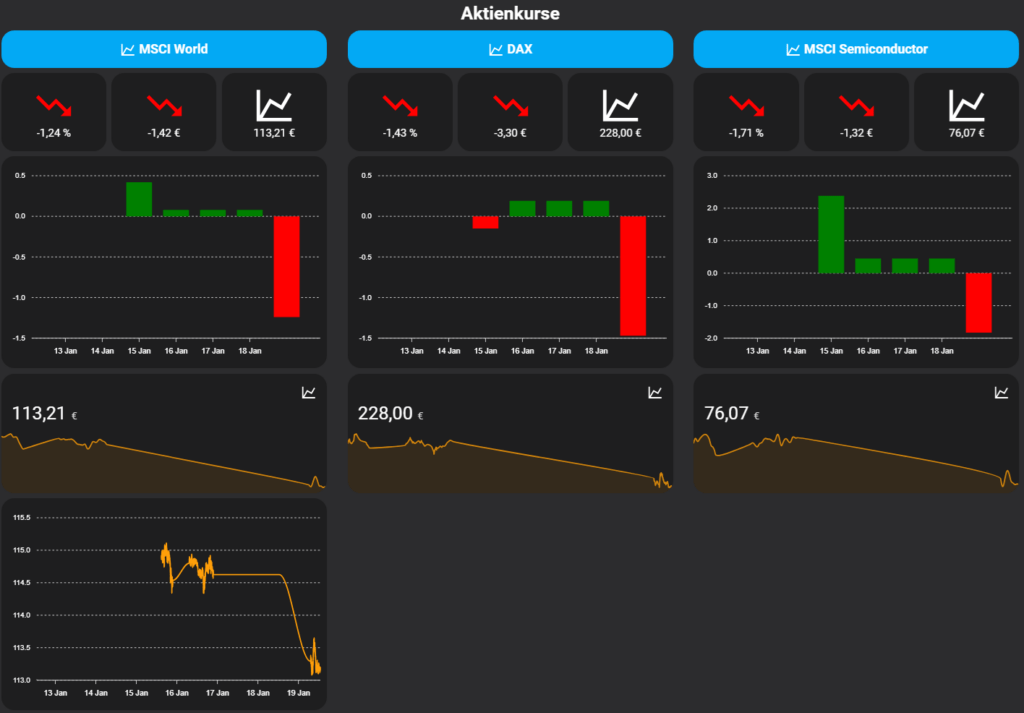Click the red arrow icon above -1,43 %
This screenshot has height=713, width=1024.
(400, 103)
